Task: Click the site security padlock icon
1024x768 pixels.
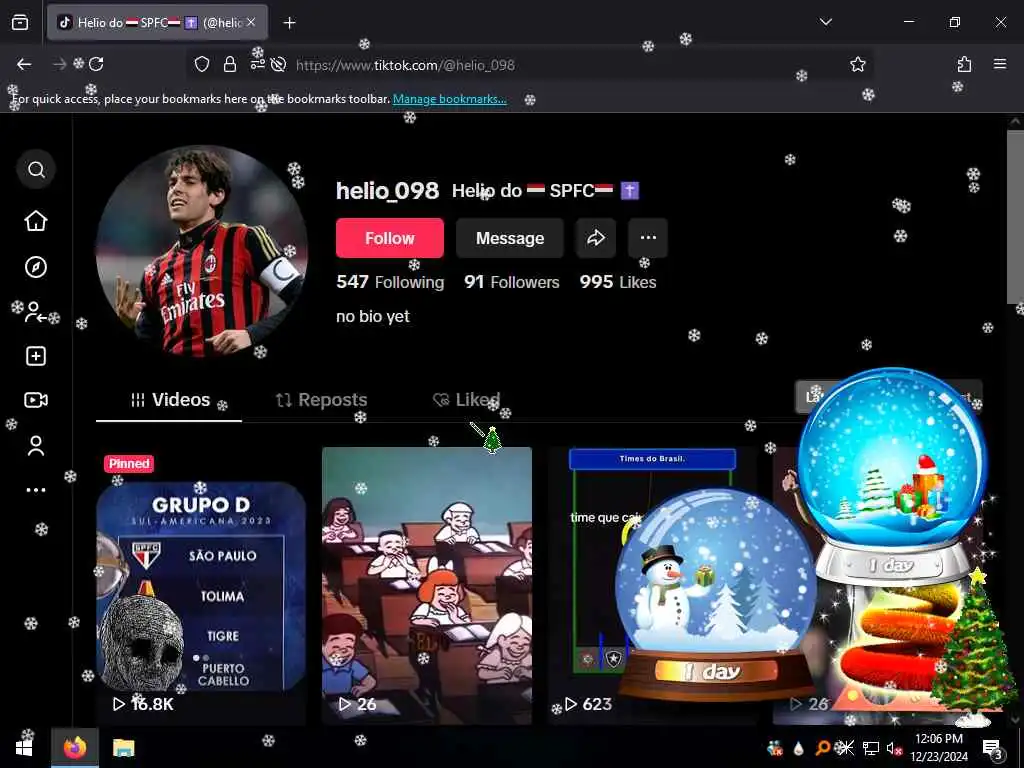Action: tap(229, 64)
